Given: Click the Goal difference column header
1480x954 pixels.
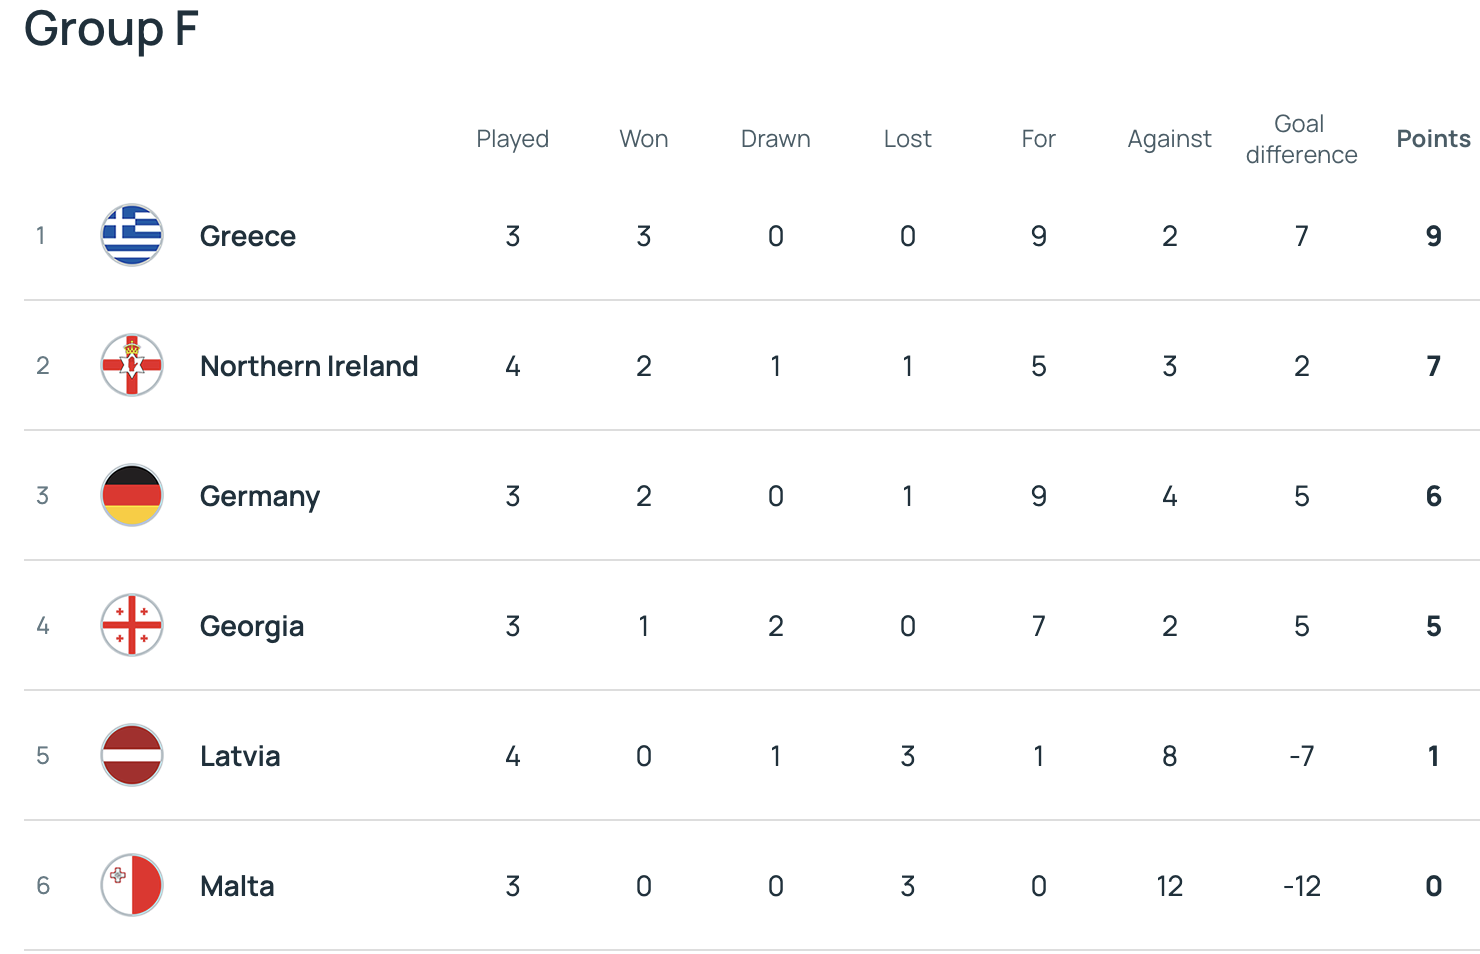Looking at the screenshot, I should (x=1301, y=139).
